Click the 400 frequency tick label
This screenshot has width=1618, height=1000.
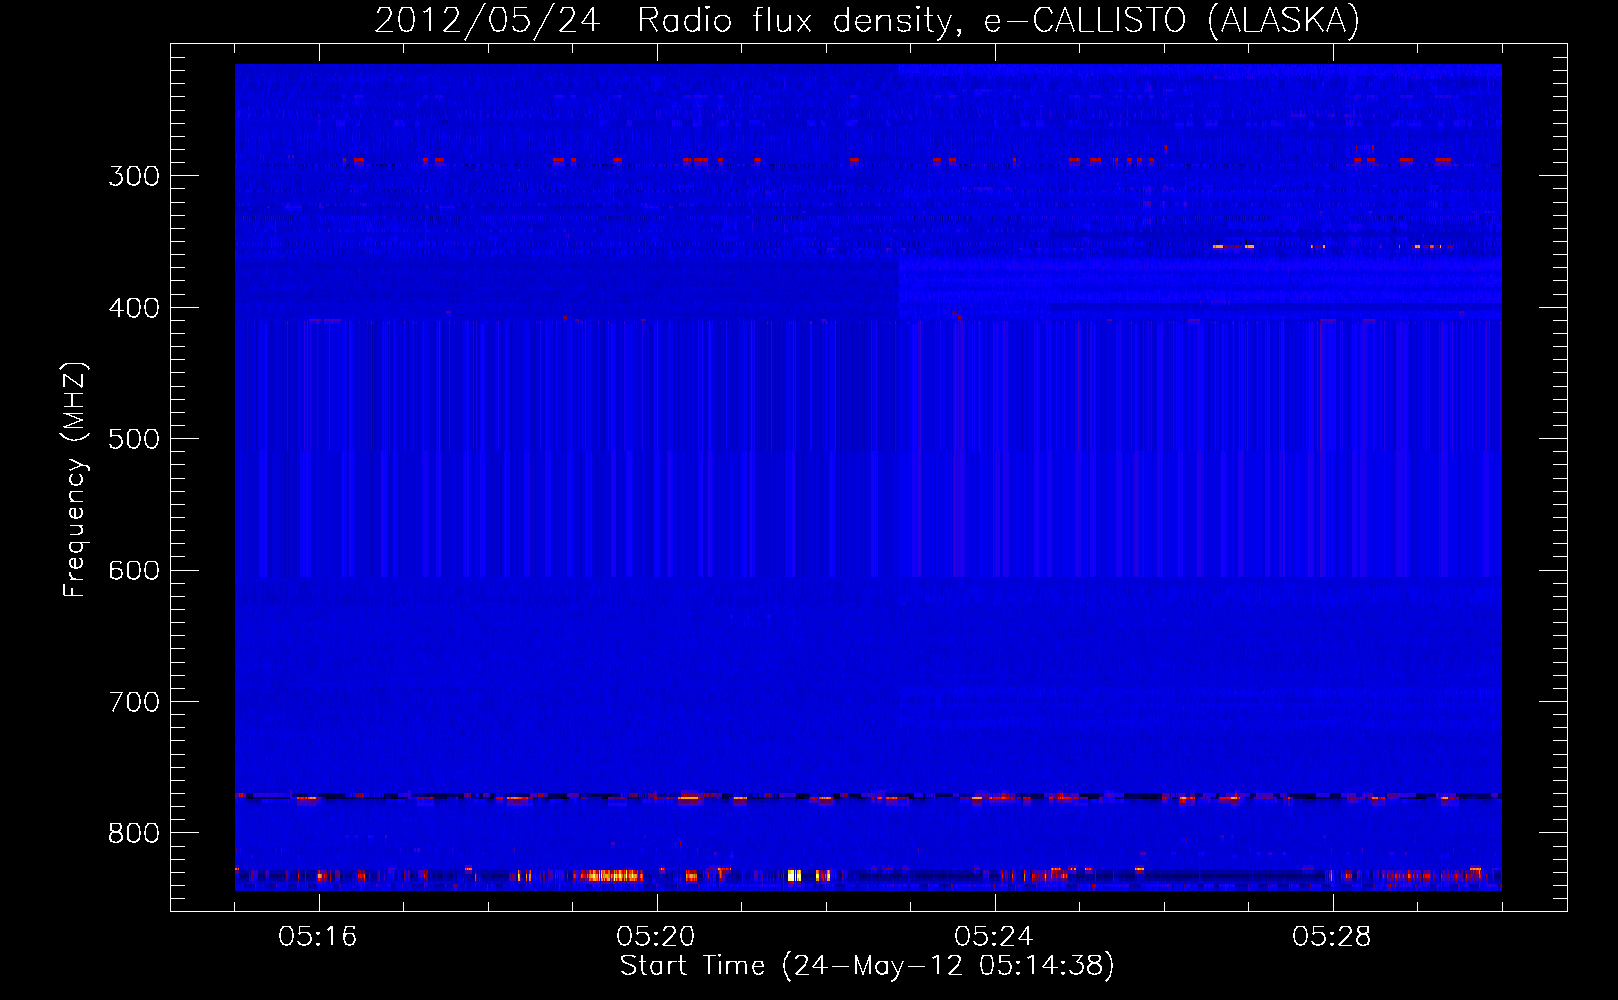click(134, 308)
